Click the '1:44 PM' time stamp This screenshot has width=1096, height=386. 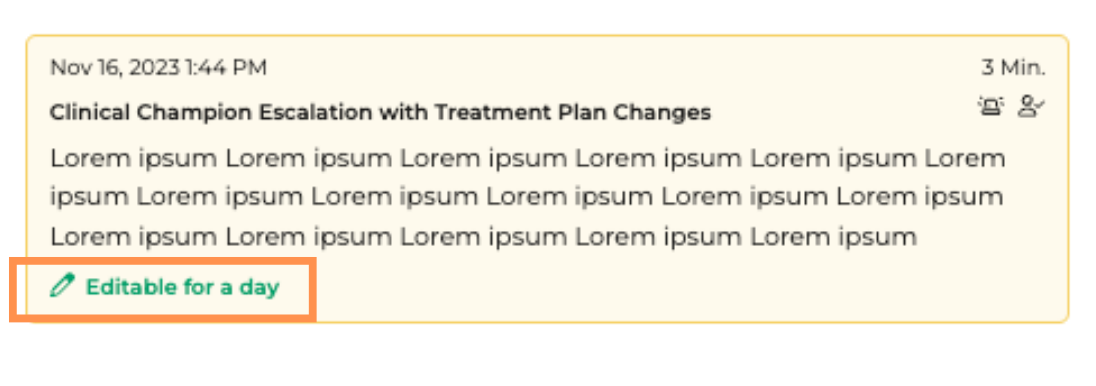226,68
